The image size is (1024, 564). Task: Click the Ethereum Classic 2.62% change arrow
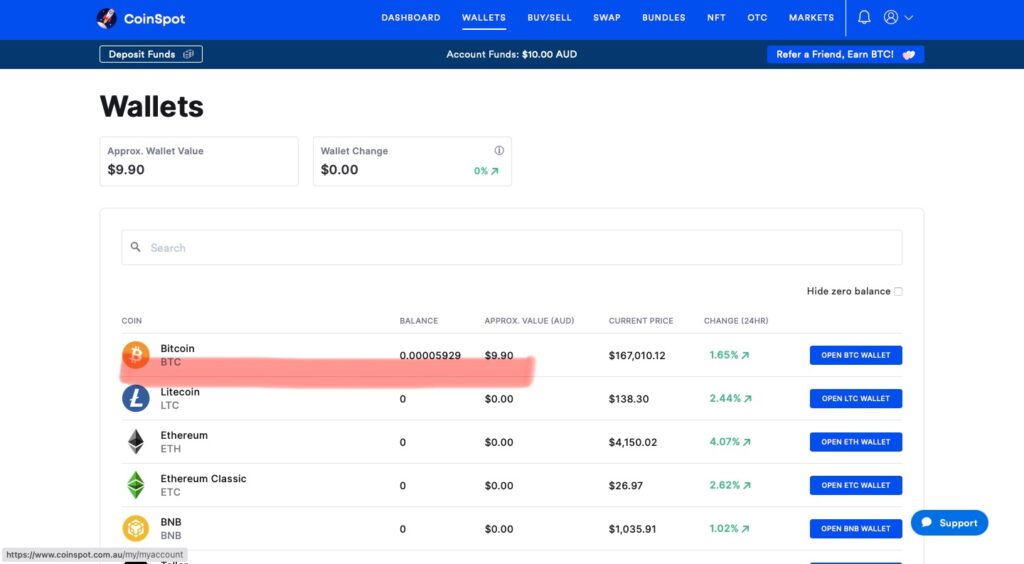(746, 486)
